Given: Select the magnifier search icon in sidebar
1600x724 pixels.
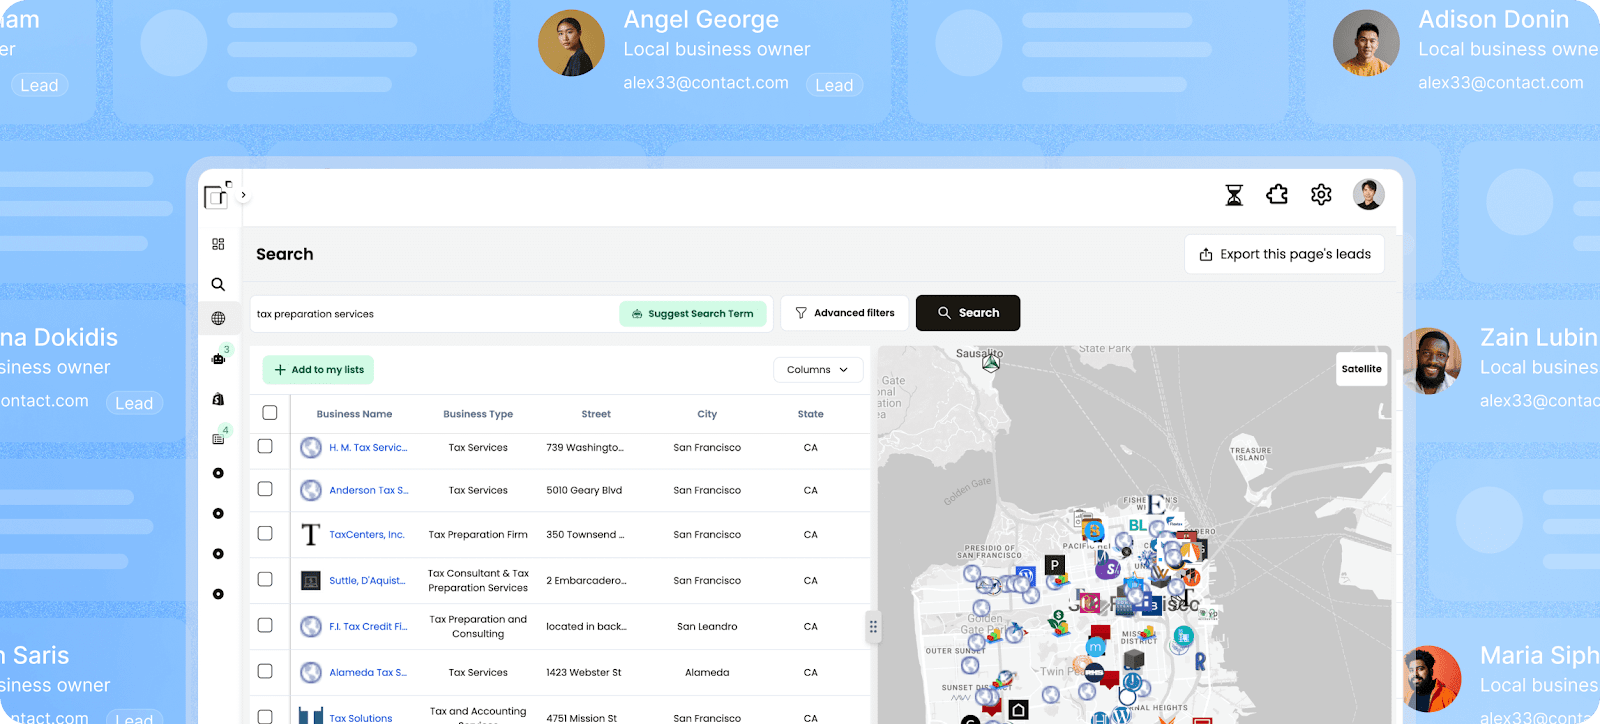Looking at the screenshot, I should tap(218, 284).
